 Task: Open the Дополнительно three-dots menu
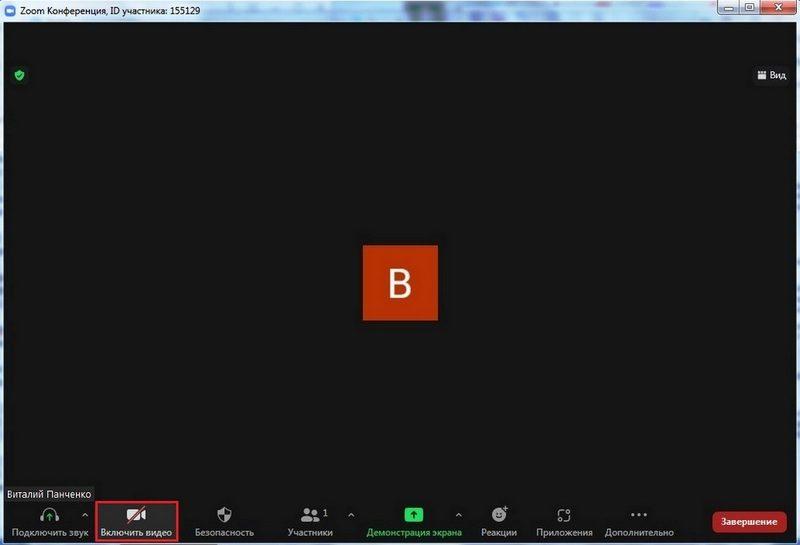point(639,522)
